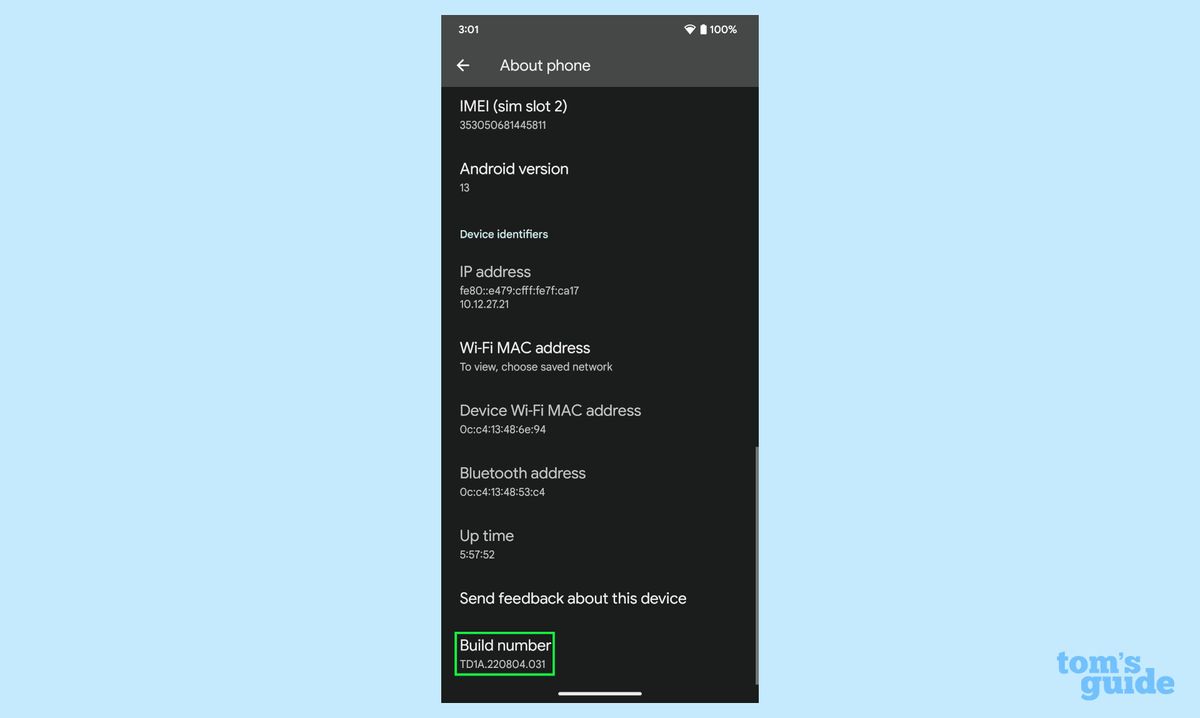Screen dimensions: 1200x718
Task: Tap the Bluetooth address entry
Action: [x=522, y=481]
